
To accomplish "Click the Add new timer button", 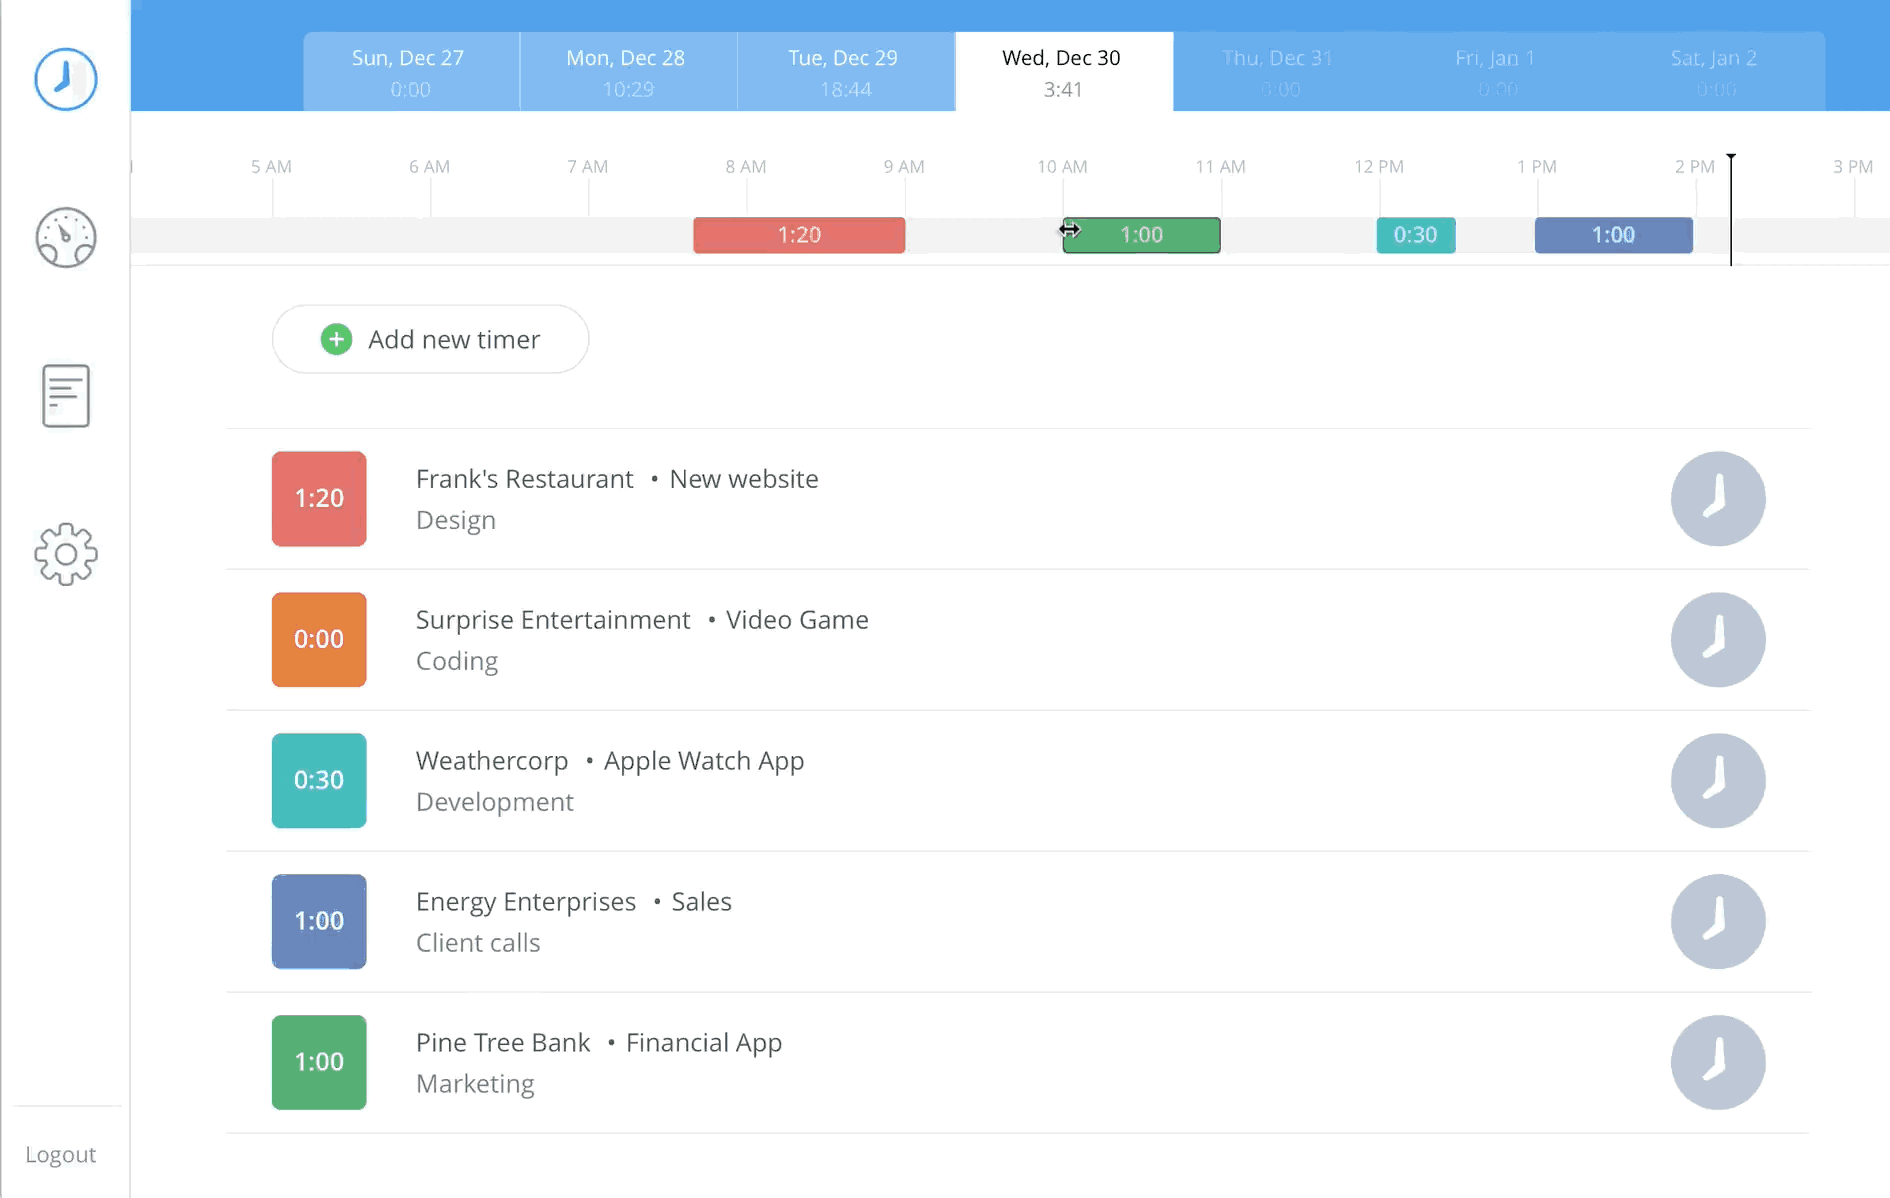I will (x=430, y=339).
